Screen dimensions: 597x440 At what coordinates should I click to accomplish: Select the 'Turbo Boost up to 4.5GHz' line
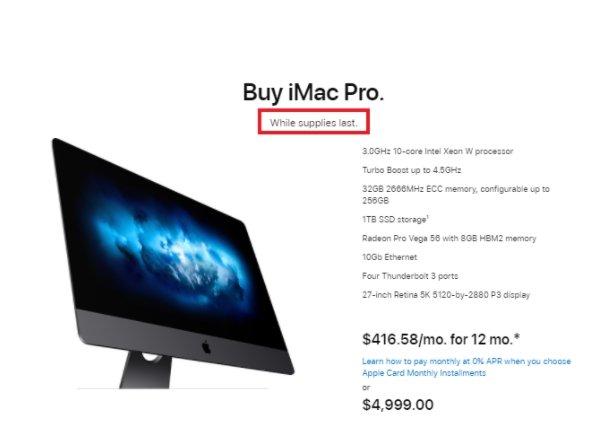(x=412, y=170)
